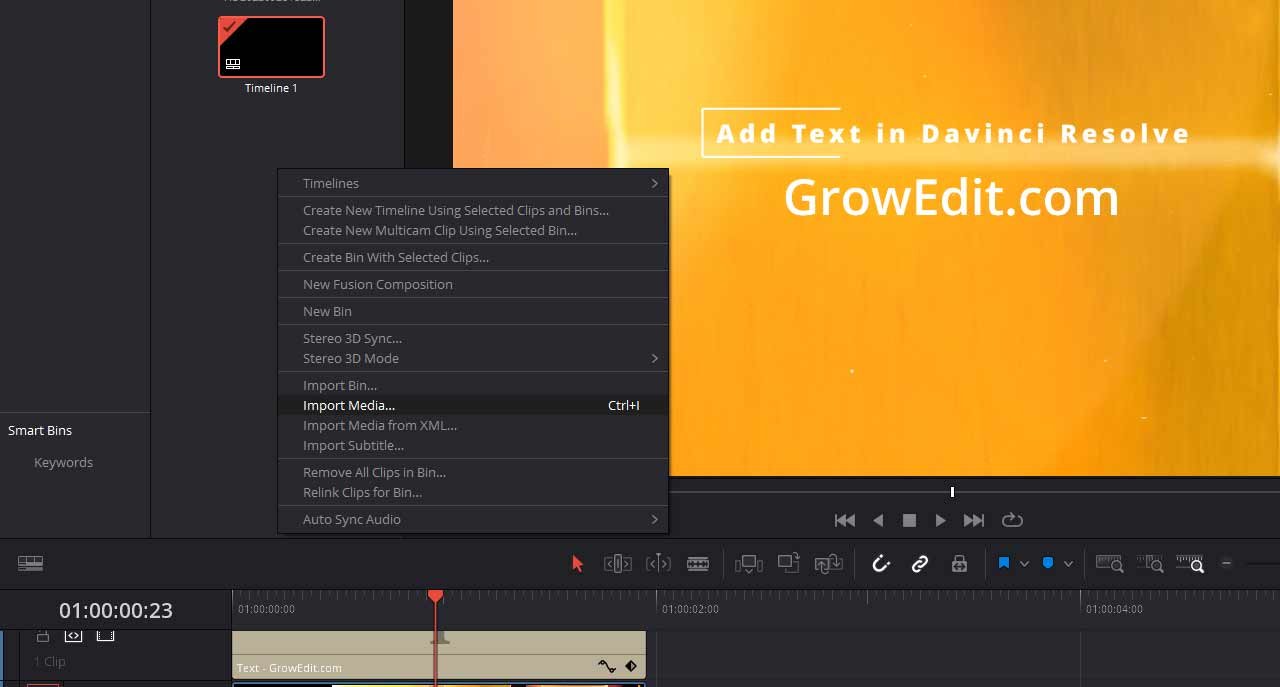The width and height of the screenshot is (1280, 687).
Task: Click the '1 Clip' track label
Action: click(x=49, y=661)
